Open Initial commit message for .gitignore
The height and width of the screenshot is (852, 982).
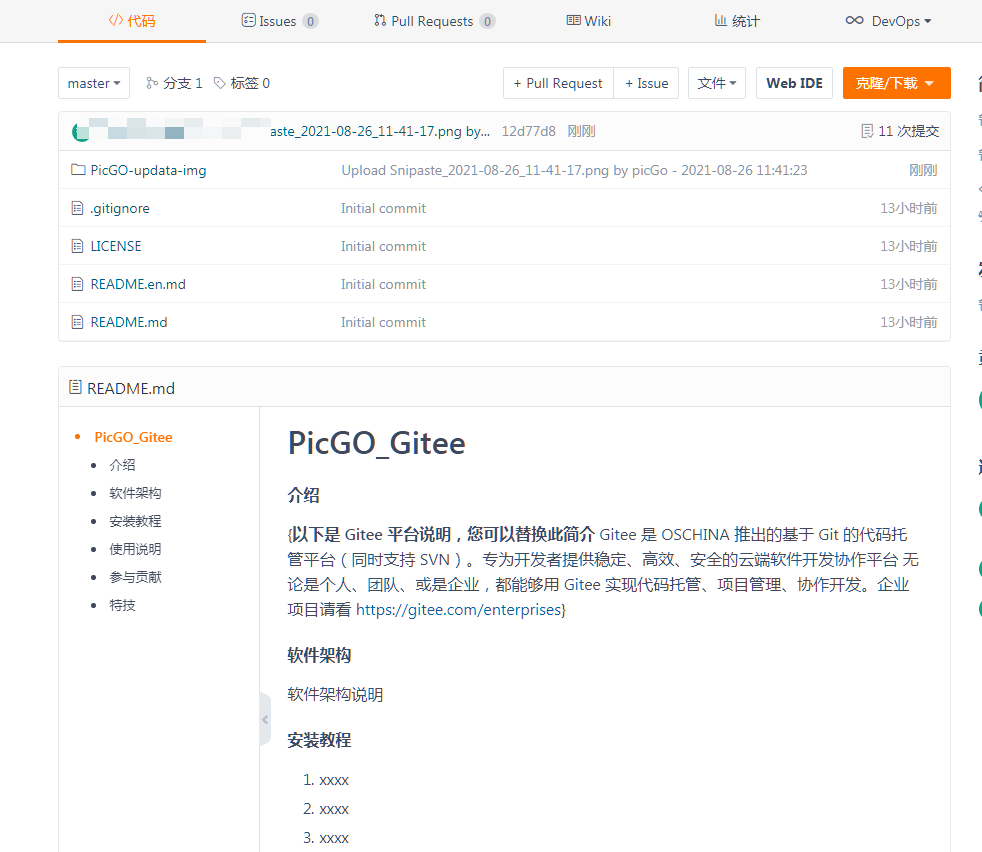pyautogui.click(x=383, y=209)
